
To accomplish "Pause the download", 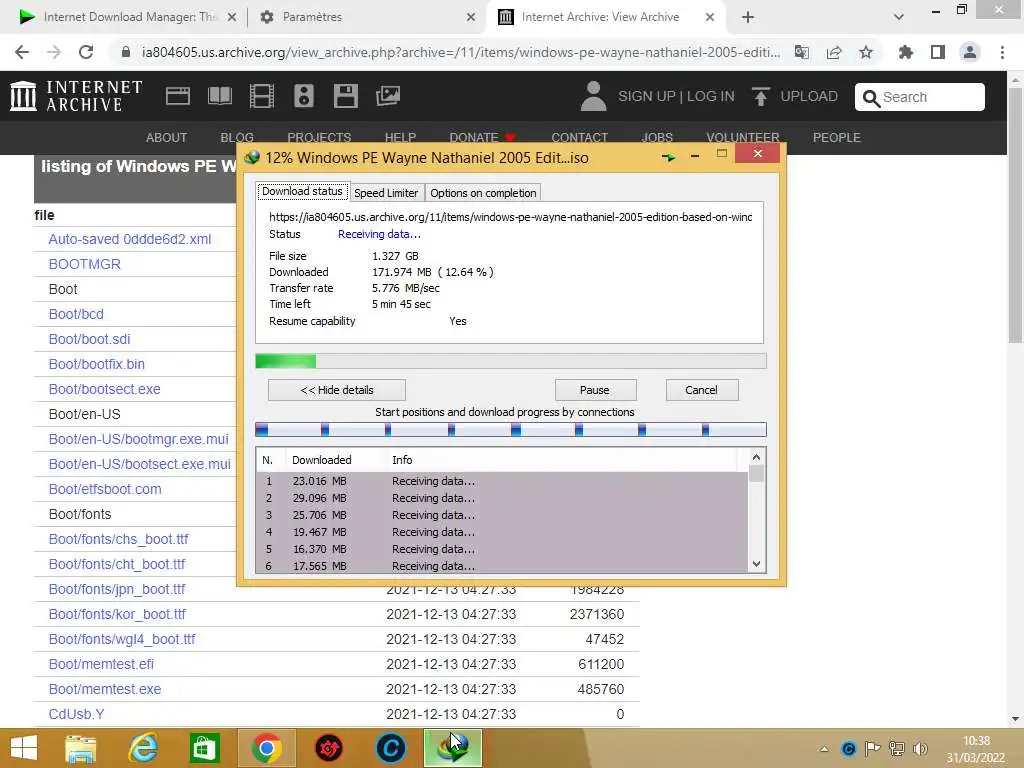I will [595, 390].
